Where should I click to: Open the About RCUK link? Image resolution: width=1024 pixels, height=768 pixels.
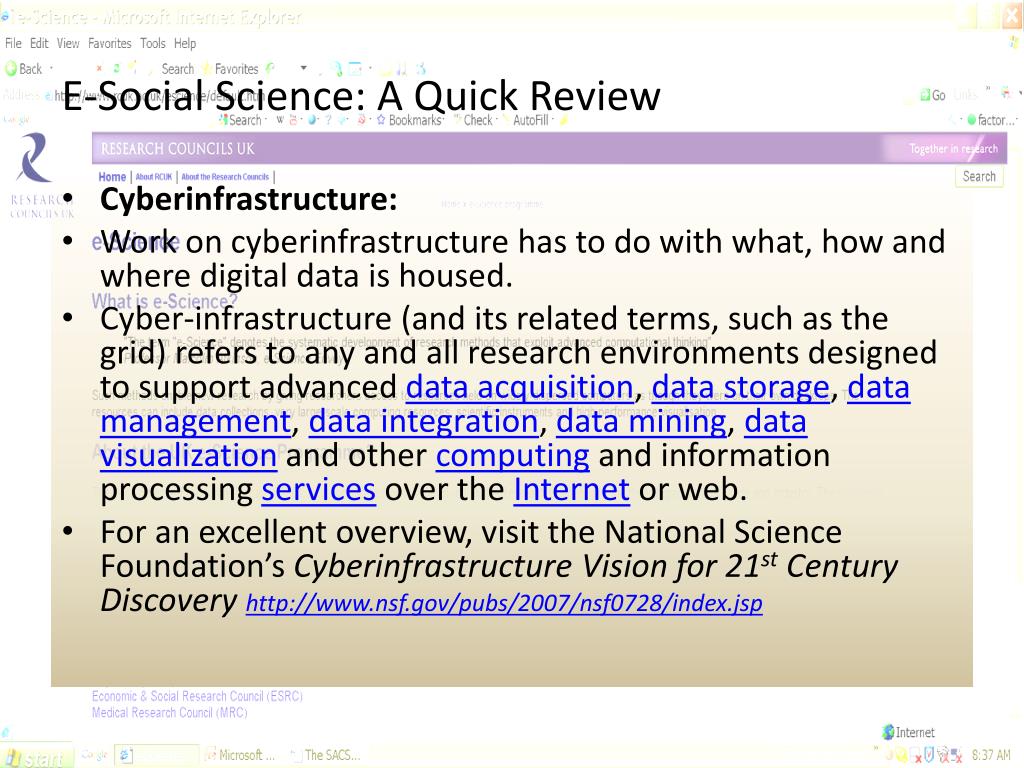153,177
